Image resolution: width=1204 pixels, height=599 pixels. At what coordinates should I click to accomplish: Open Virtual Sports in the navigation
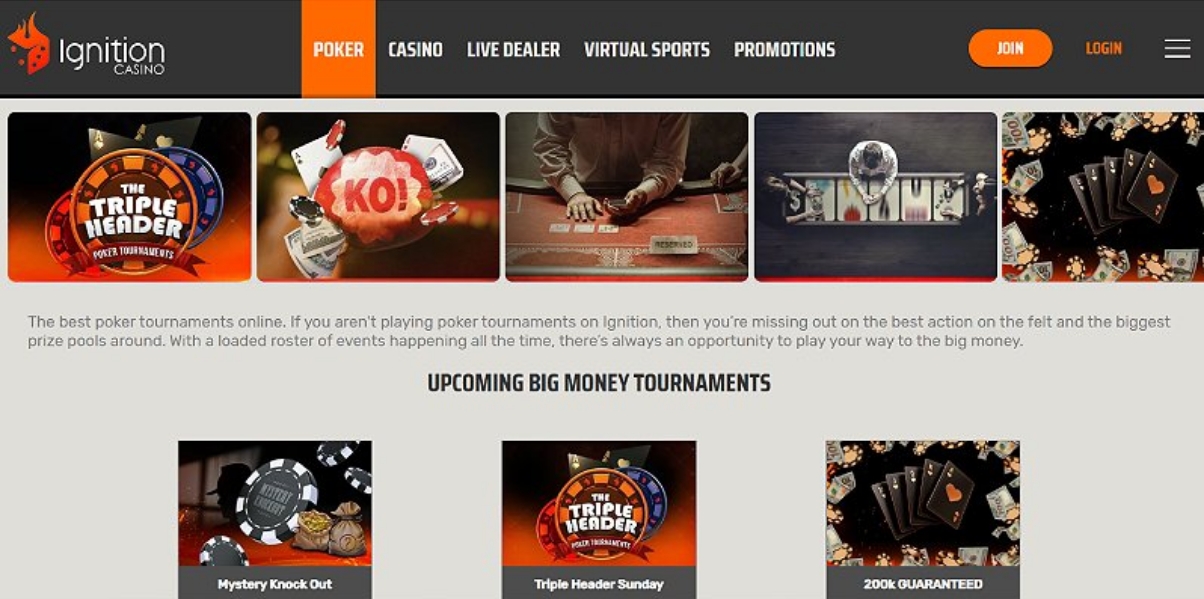[x=647, y=49]
